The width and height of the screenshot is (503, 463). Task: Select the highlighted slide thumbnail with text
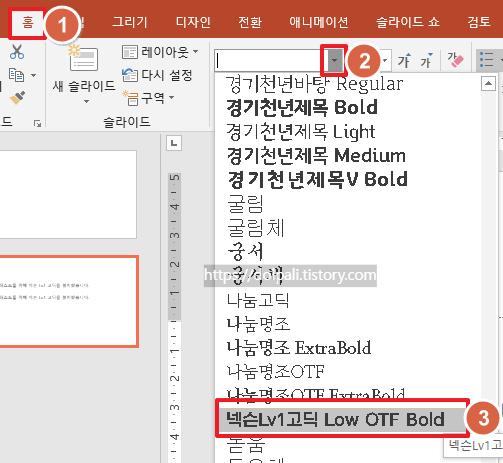[69, 301]
